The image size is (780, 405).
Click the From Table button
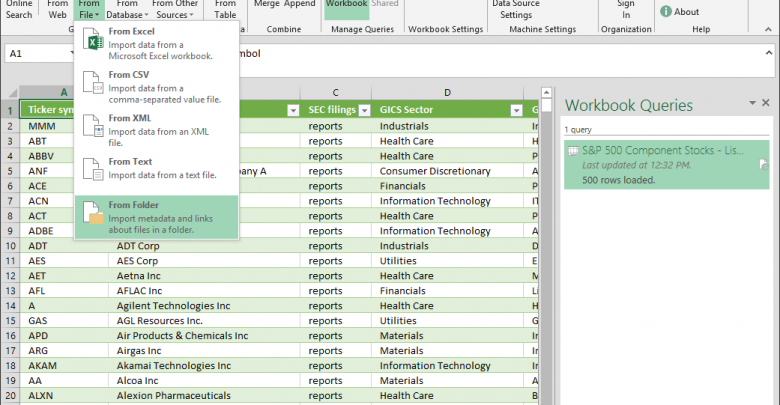pyautogui.click(x=225, y=9)
